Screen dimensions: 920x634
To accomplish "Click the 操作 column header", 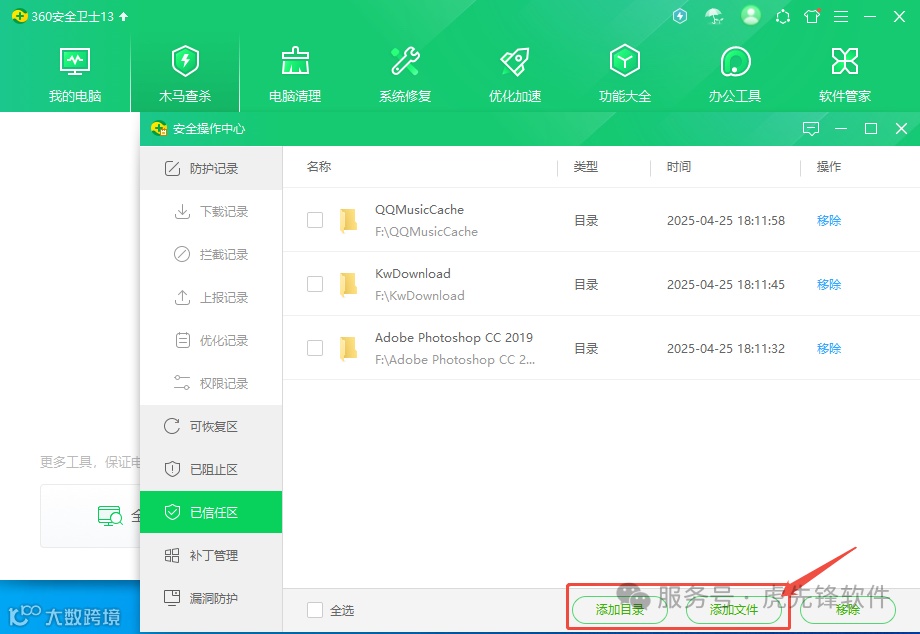I will point(828,167).
